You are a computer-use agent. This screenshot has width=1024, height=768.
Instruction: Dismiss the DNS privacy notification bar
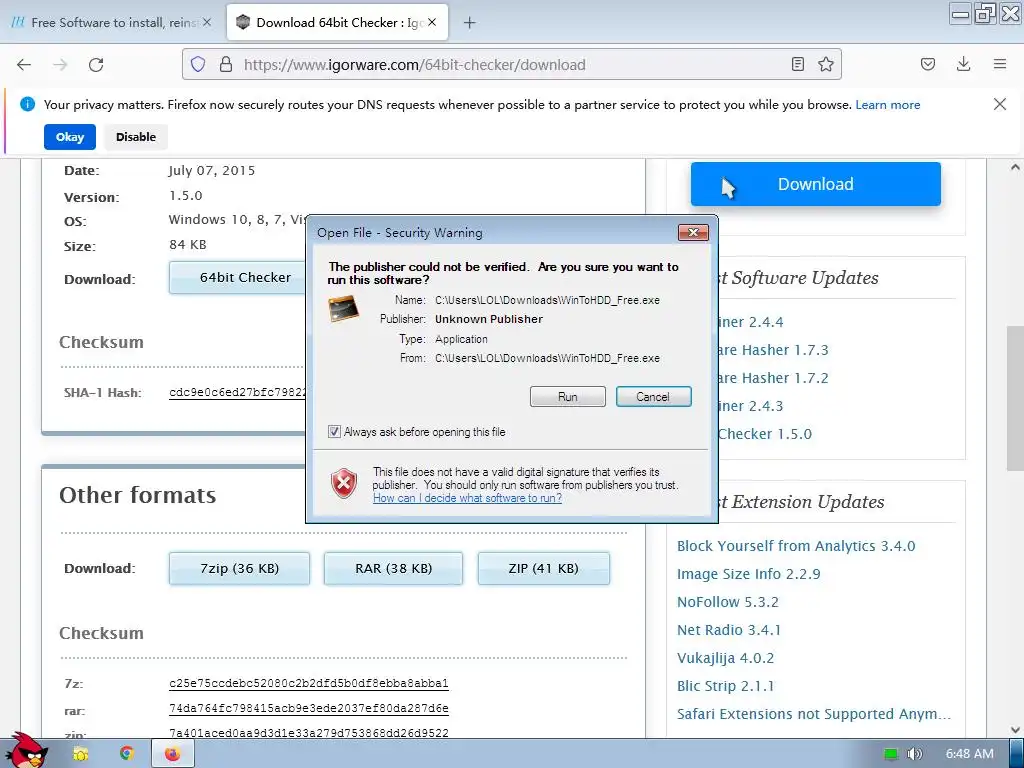(x=999, y=104)
